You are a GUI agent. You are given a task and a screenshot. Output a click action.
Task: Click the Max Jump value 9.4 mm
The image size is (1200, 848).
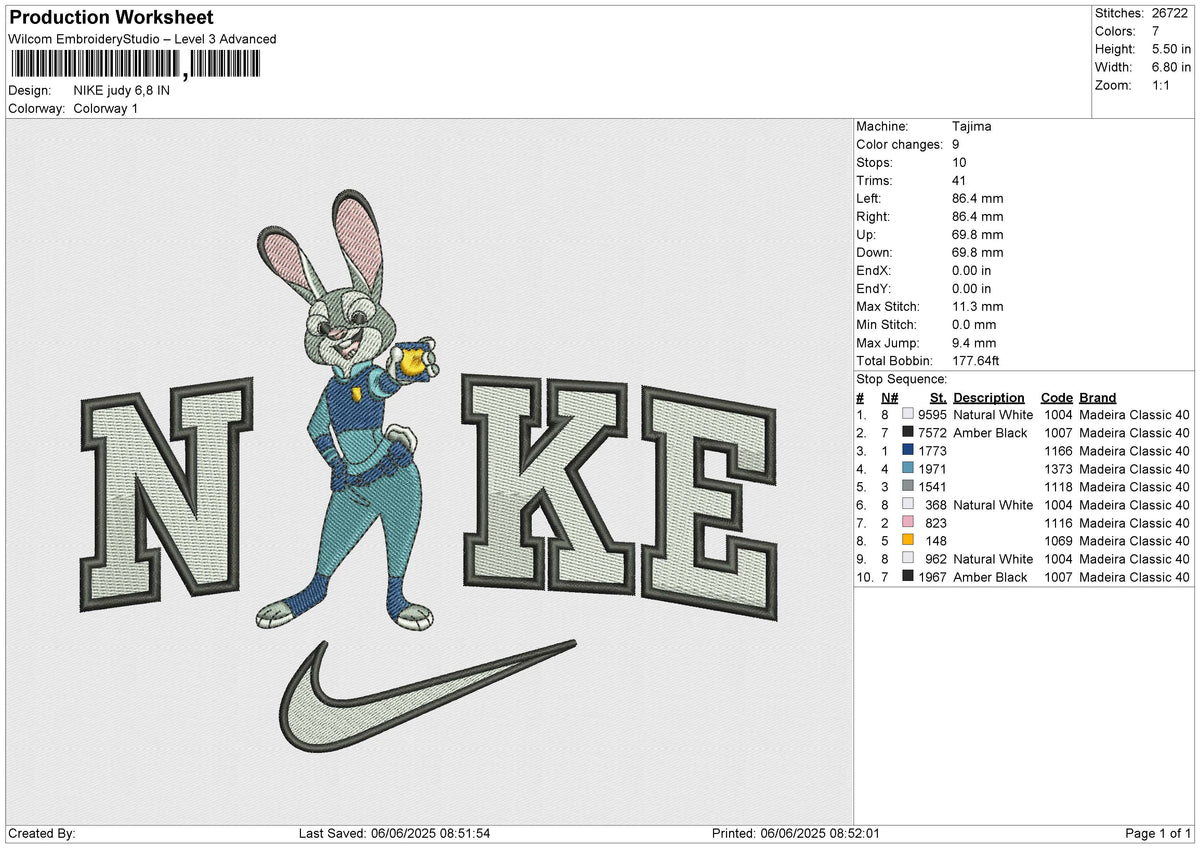(974, 343)
